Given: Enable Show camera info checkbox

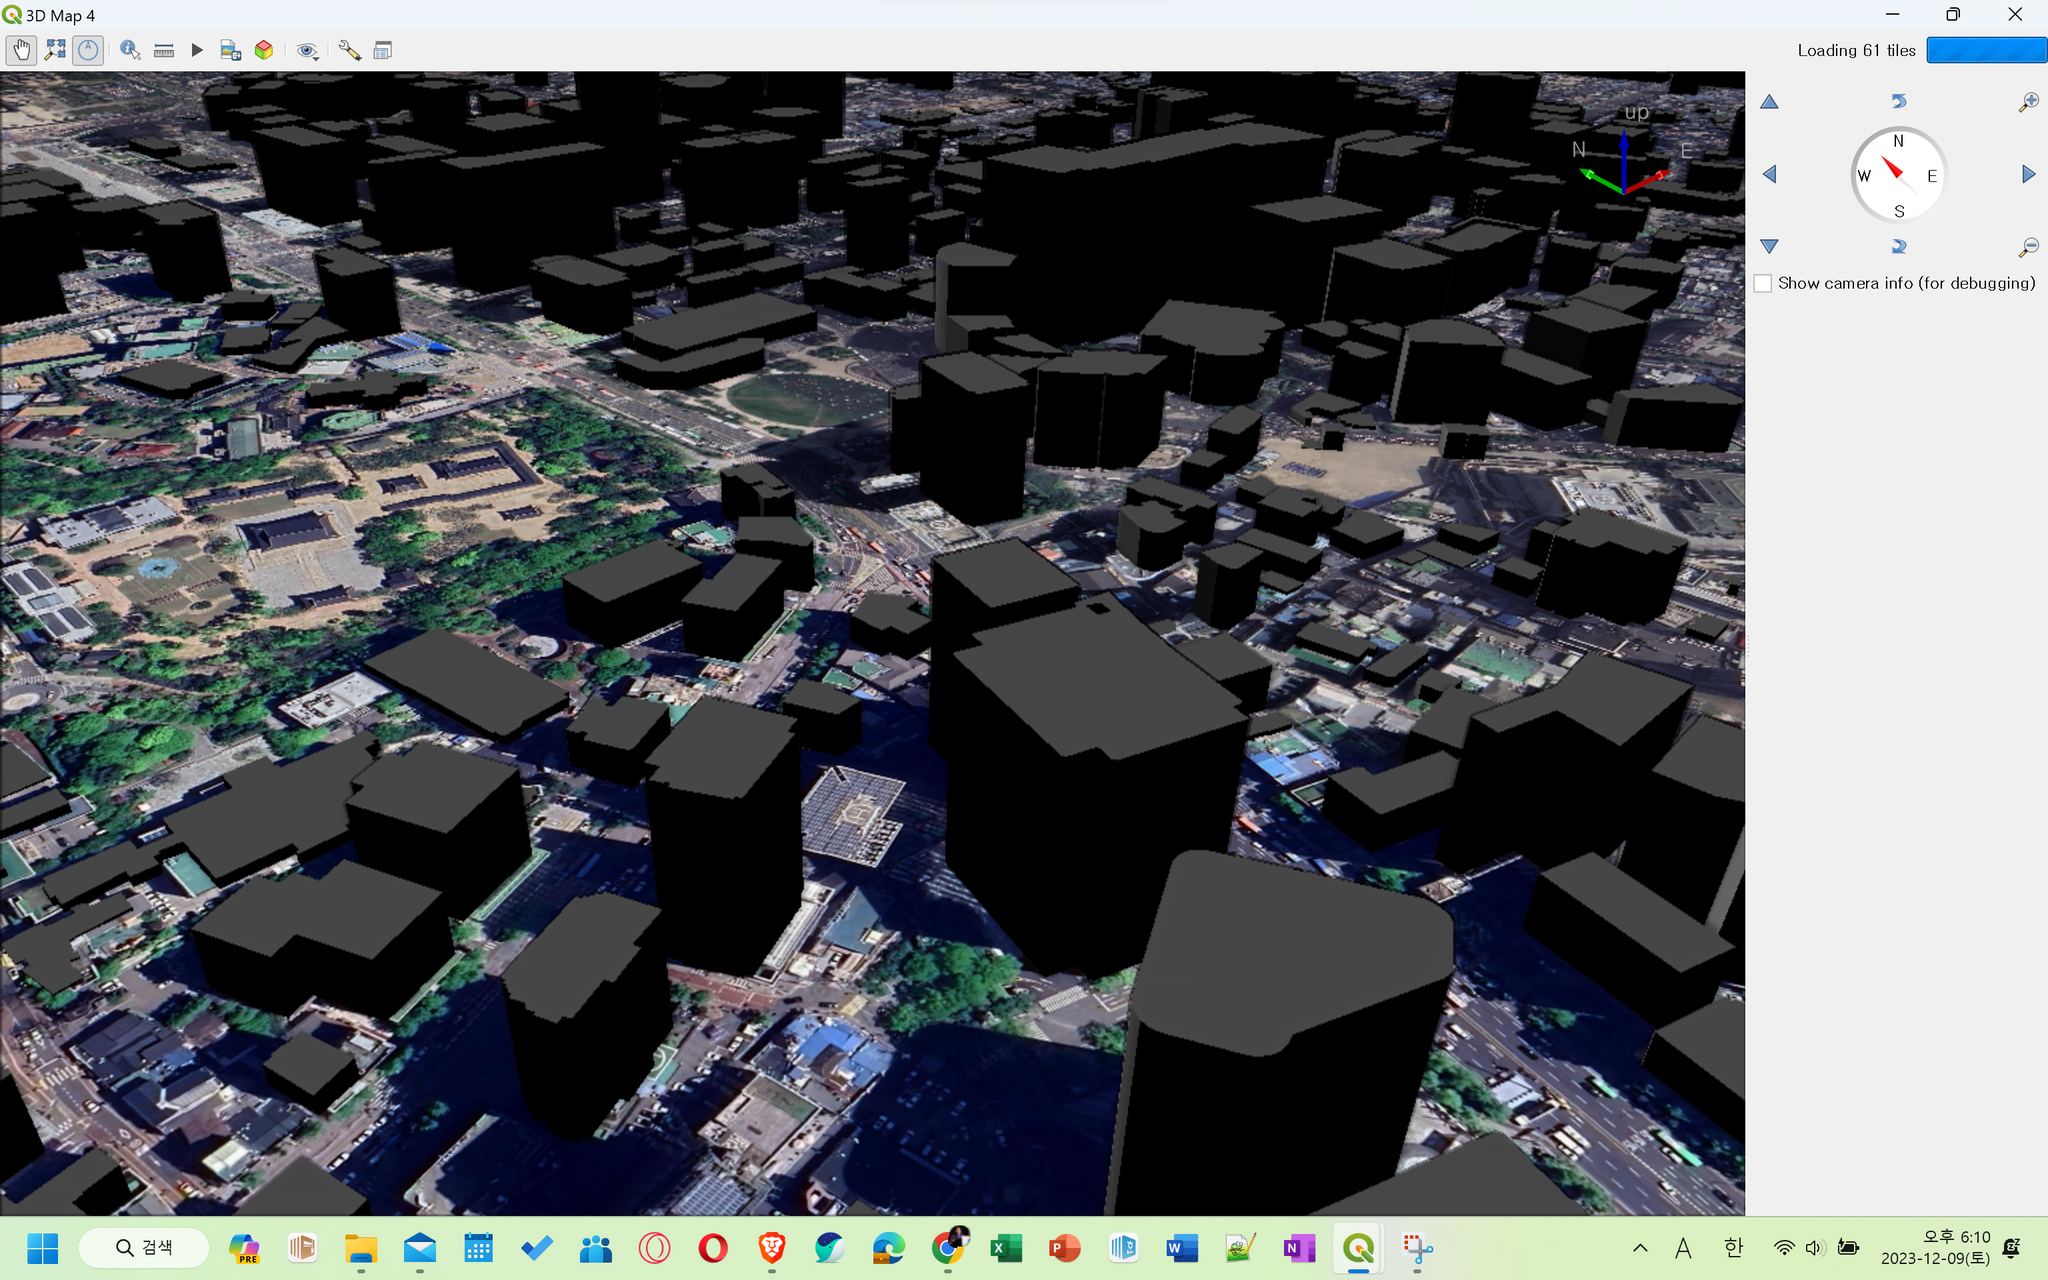Looking at the screenshot, I should tap(1763, 283).
